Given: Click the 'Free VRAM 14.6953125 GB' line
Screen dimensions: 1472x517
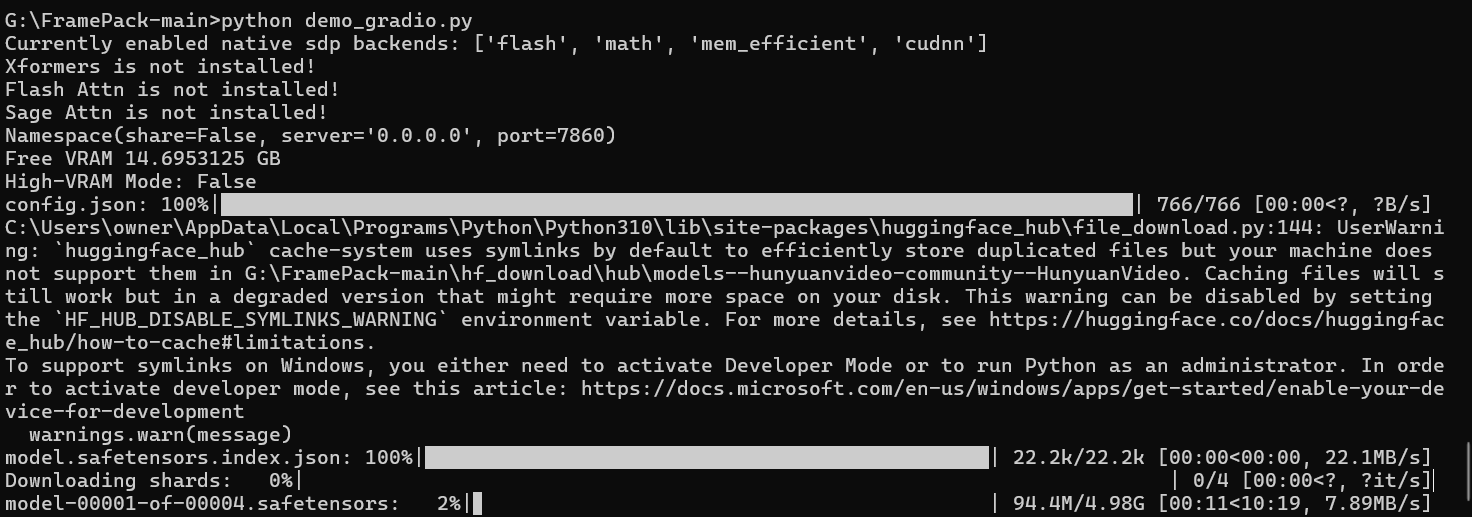Looking at the screenshot, I should (143, 159).
